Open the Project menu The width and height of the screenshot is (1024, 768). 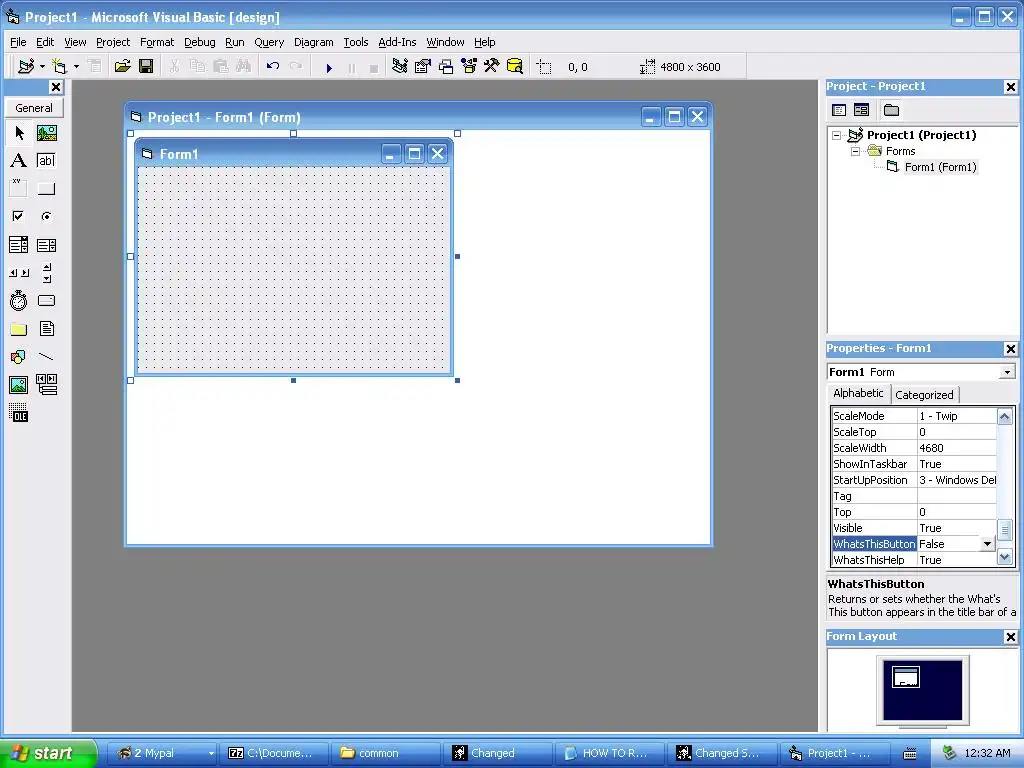[x=113, y=42]
